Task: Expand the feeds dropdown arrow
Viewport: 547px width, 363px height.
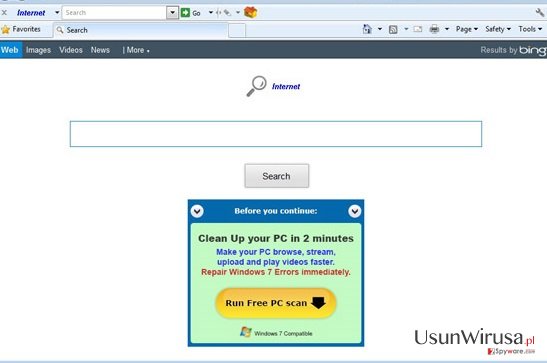Action: 406,29
